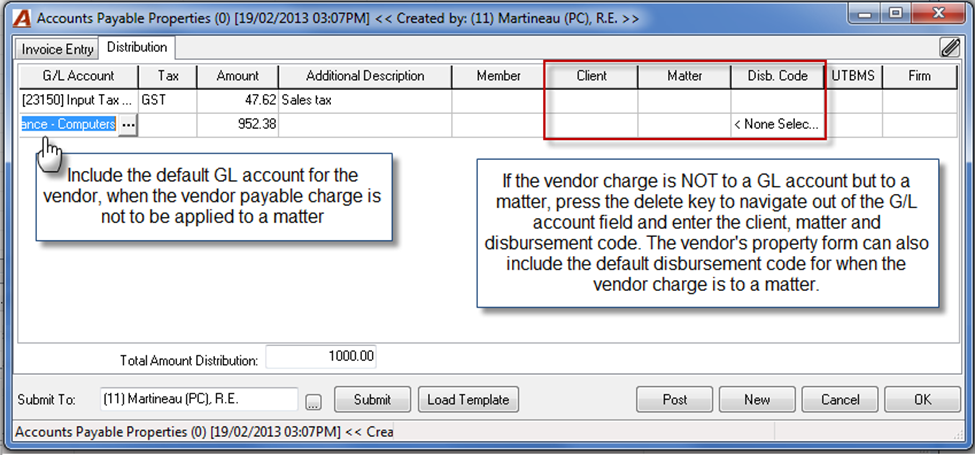Click the Load Template button
The width and height of the screenshot is (975, 455).
468,400
